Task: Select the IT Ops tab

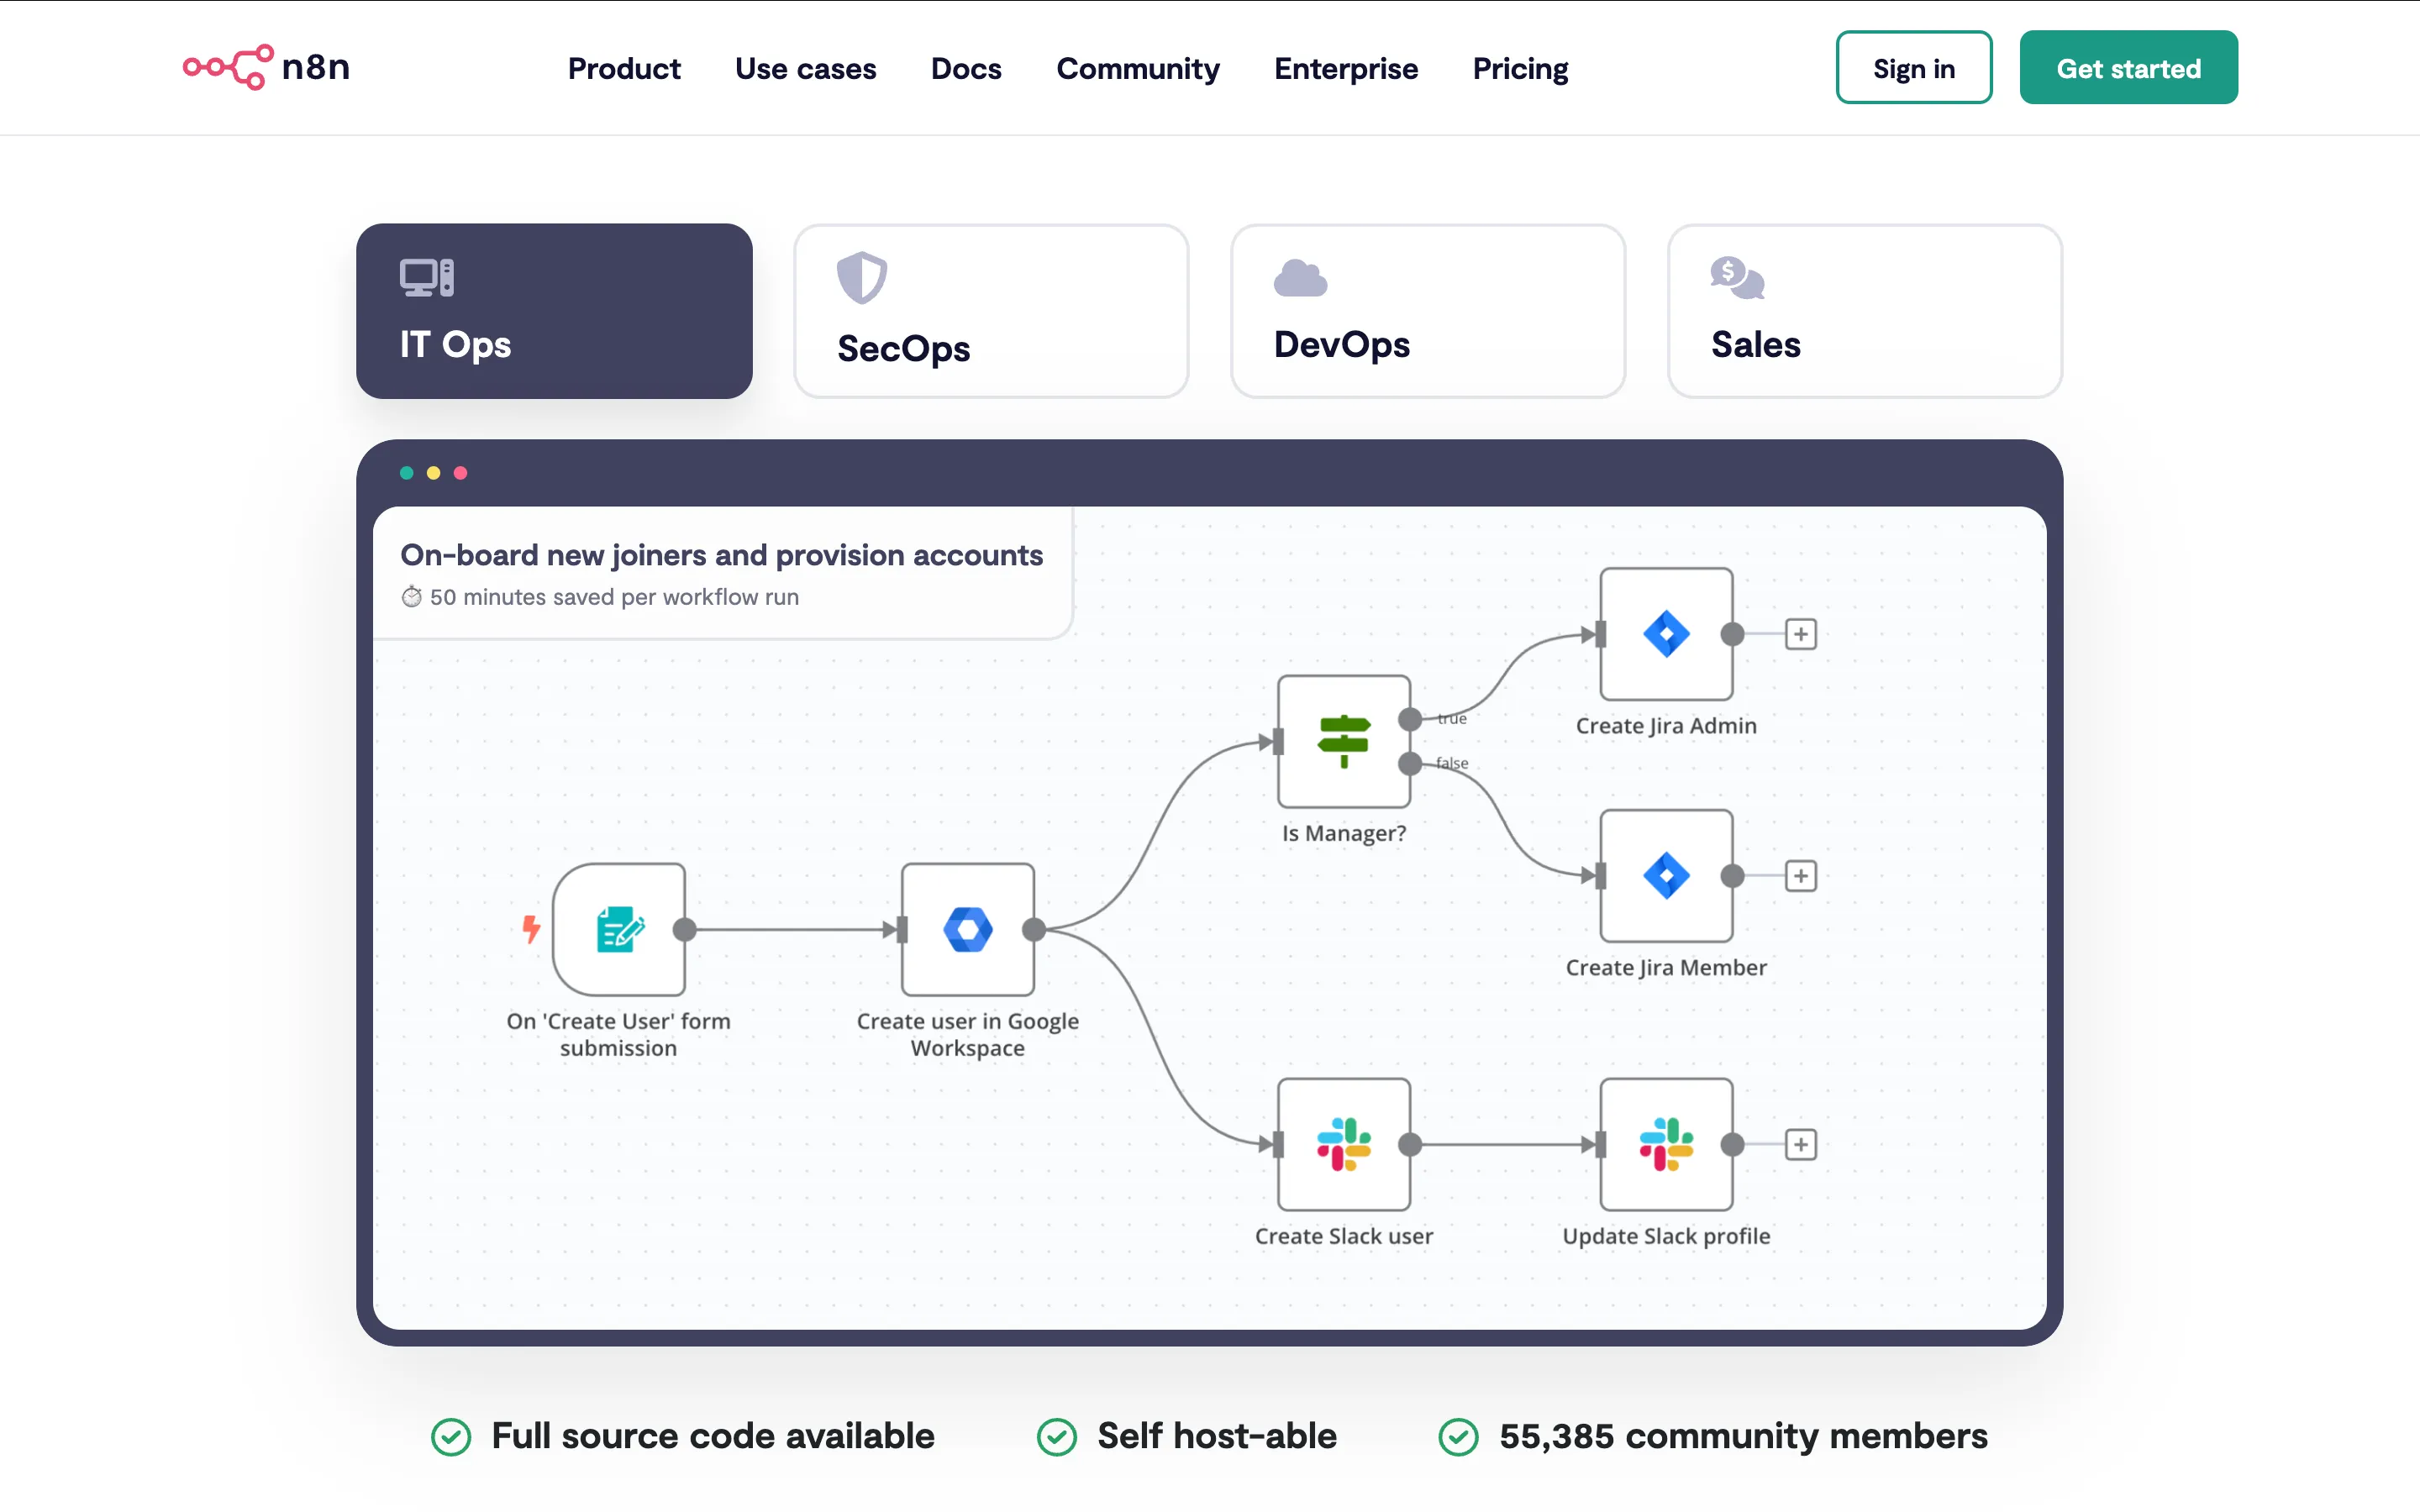Action: click(x=554, y=311)
